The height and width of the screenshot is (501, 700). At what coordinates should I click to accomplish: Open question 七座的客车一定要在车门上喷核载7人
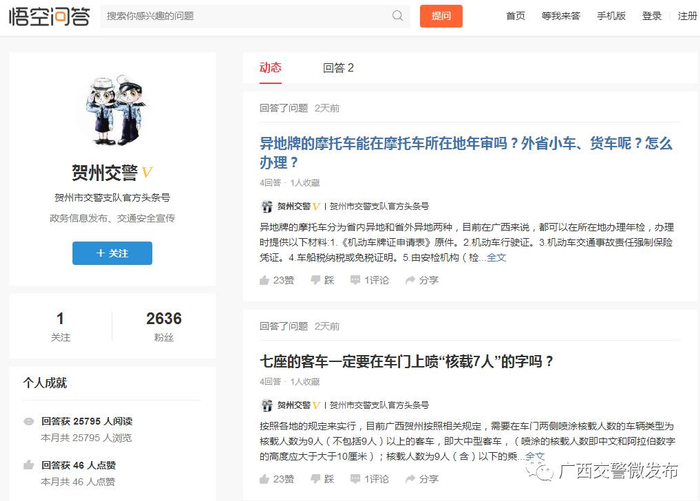click(407, 361)
